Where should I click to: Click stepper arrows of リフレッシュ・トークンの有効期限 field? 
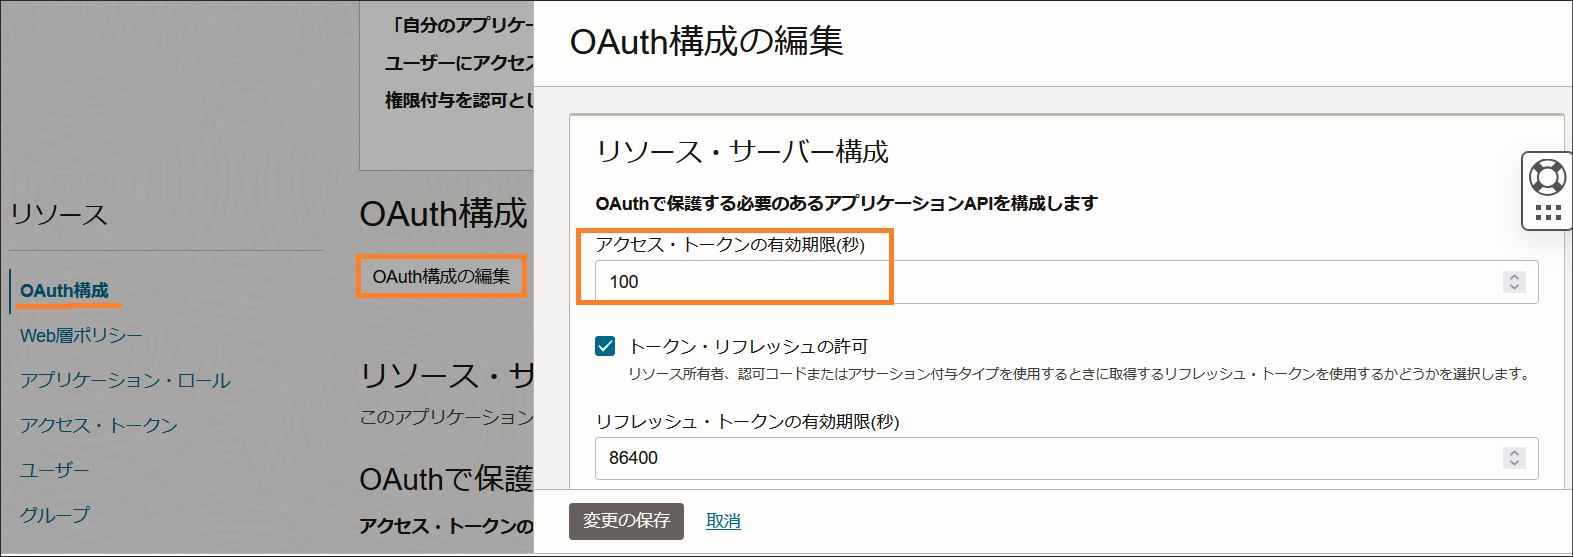(x=1514, y=458)
